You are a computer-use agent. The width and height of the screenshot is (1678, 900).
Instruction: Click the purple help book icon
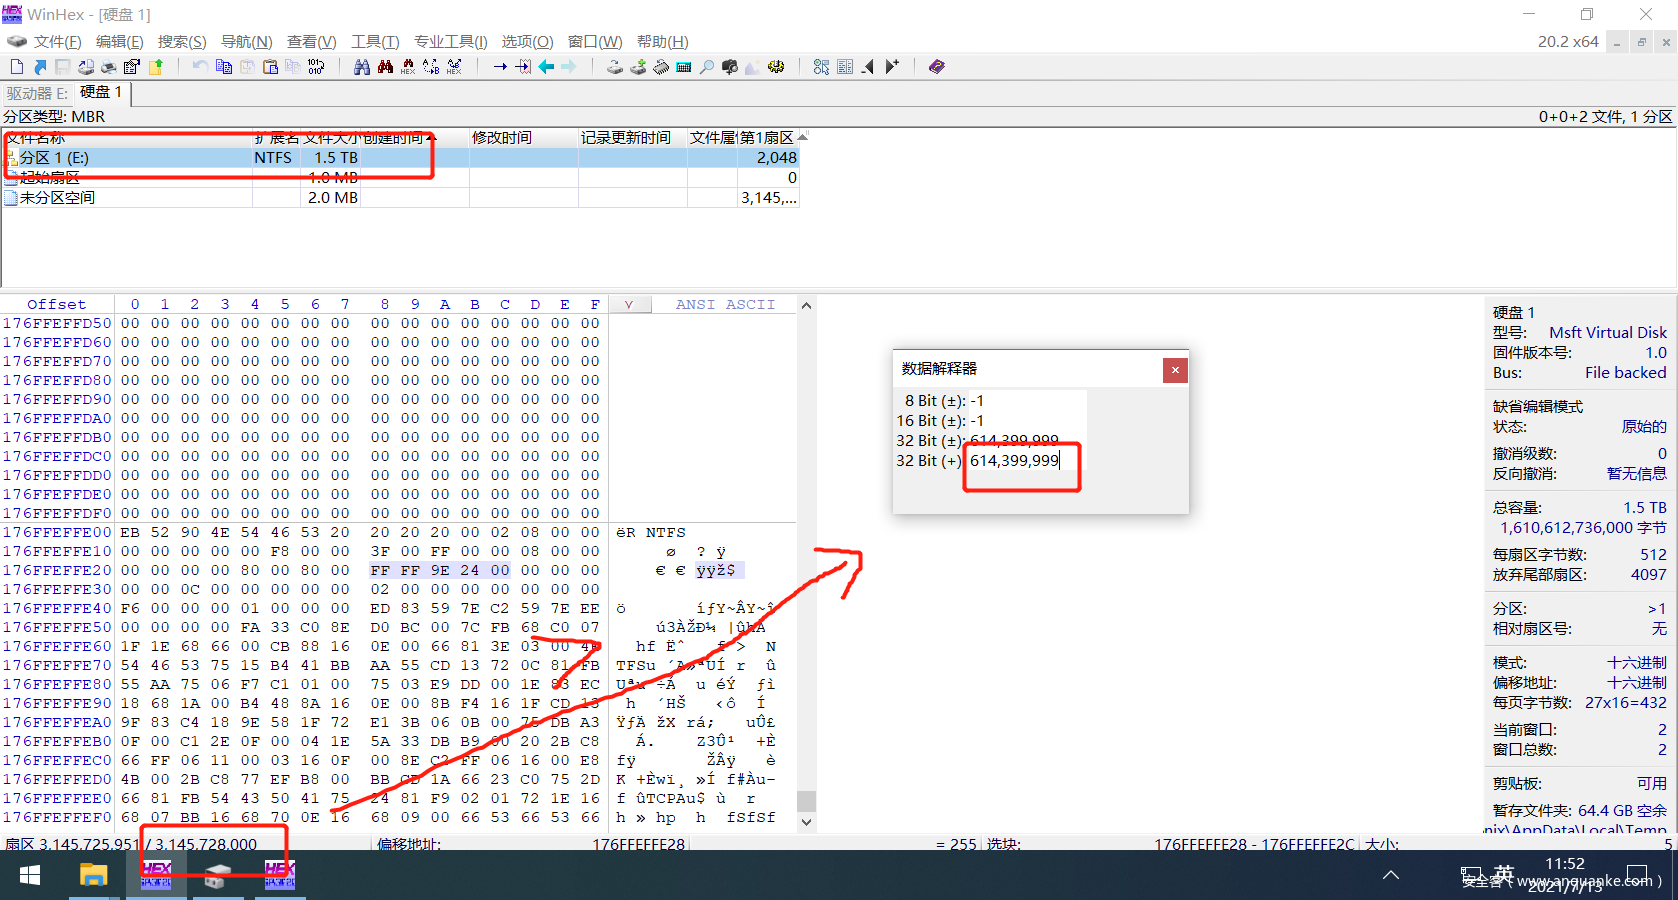936,67
